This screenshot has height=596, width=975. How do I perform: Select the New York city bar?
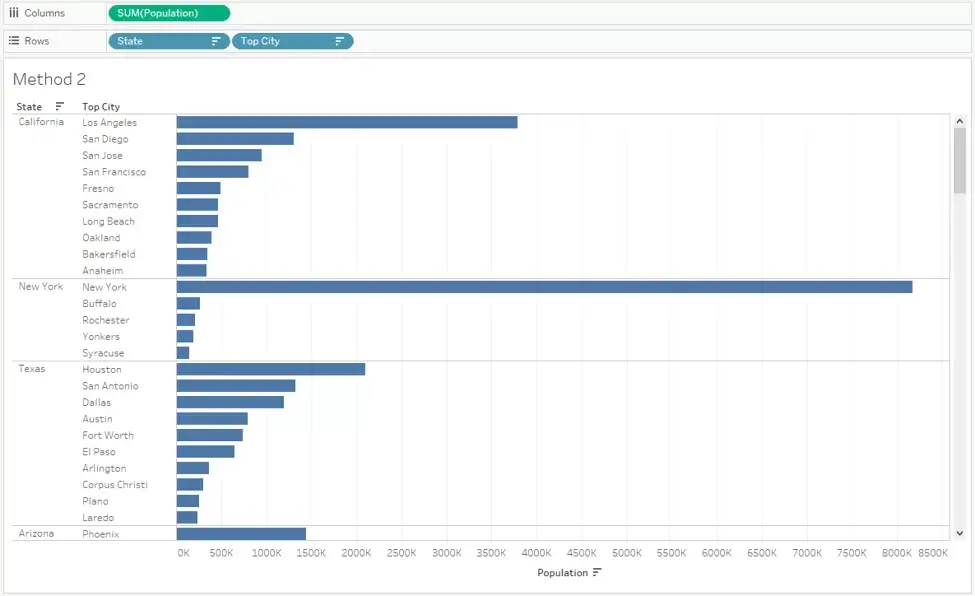click(545, 287)
